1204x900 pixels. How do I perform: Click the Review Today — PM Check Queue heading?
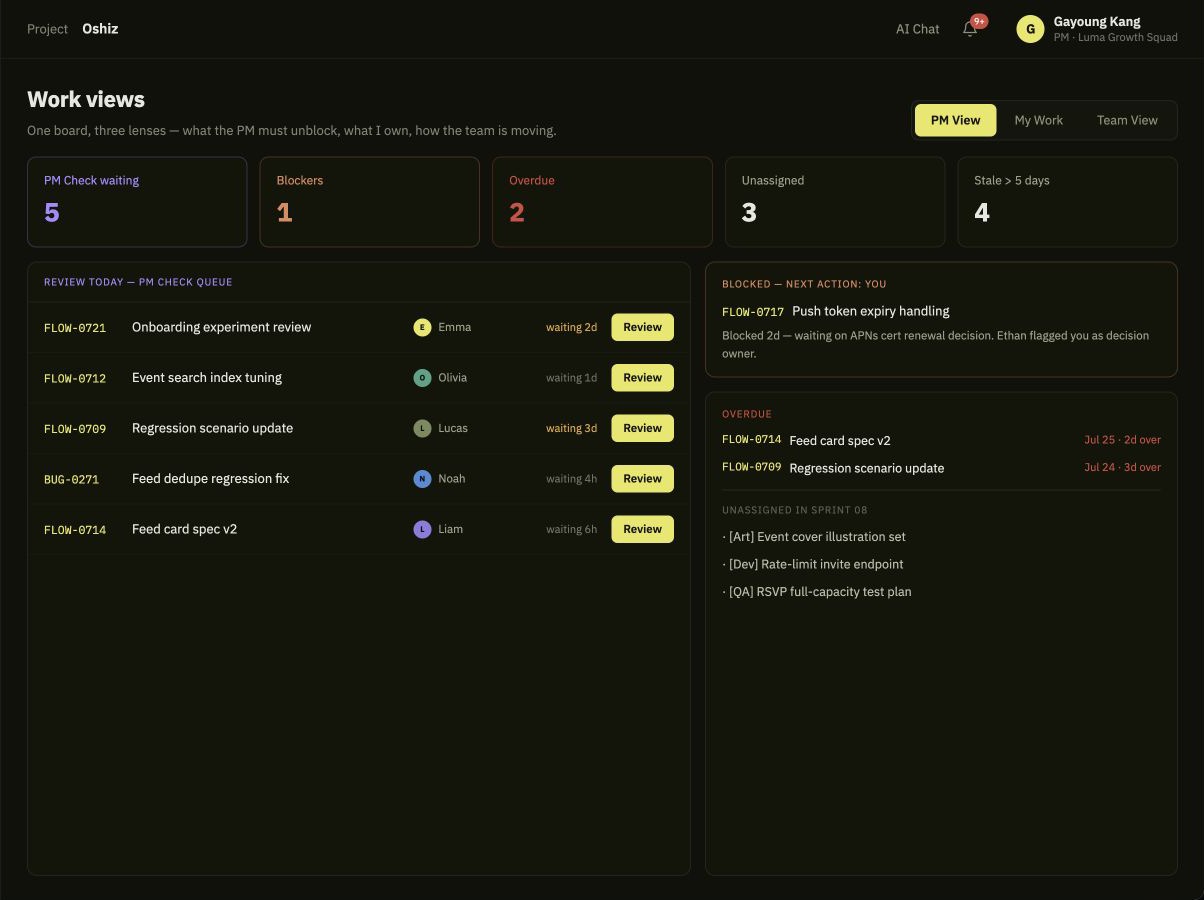(138, 282)
